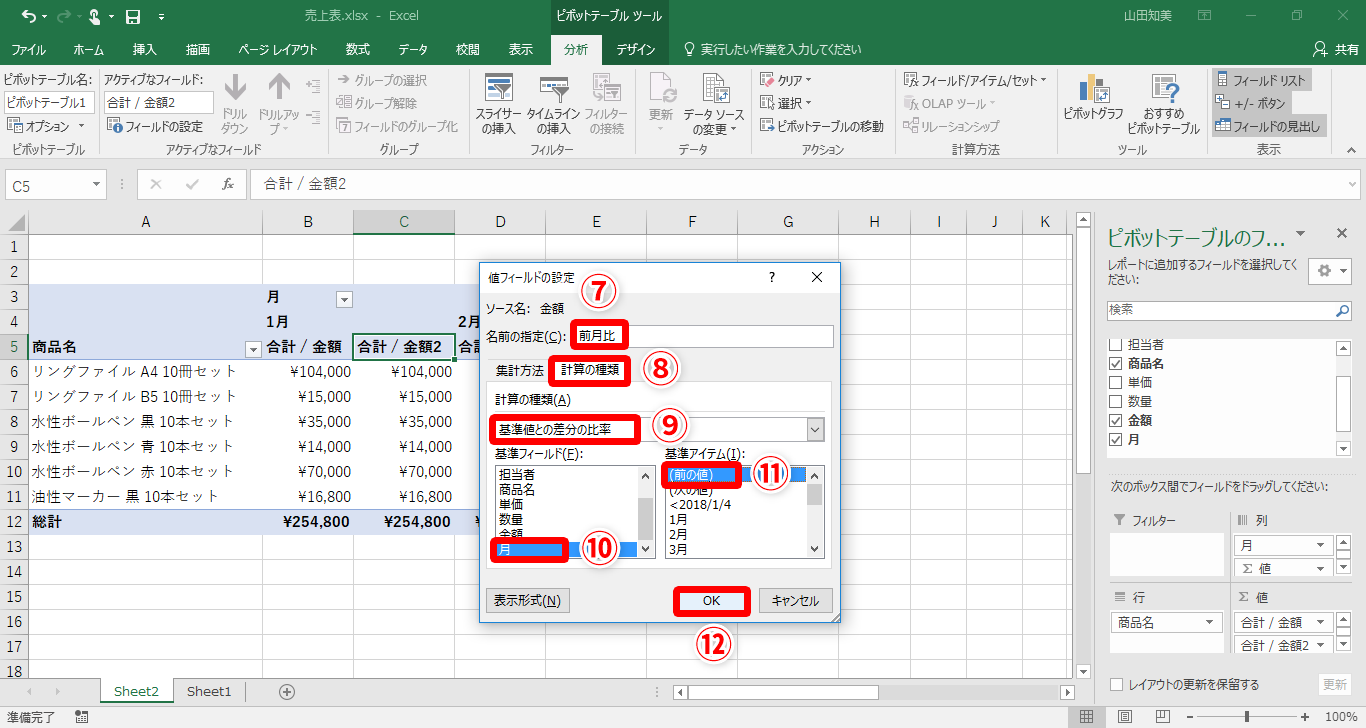Click the 共有 share button
Image resolution: width=1366 pixels, height=728 pixels.
(x=1336, y=49)
